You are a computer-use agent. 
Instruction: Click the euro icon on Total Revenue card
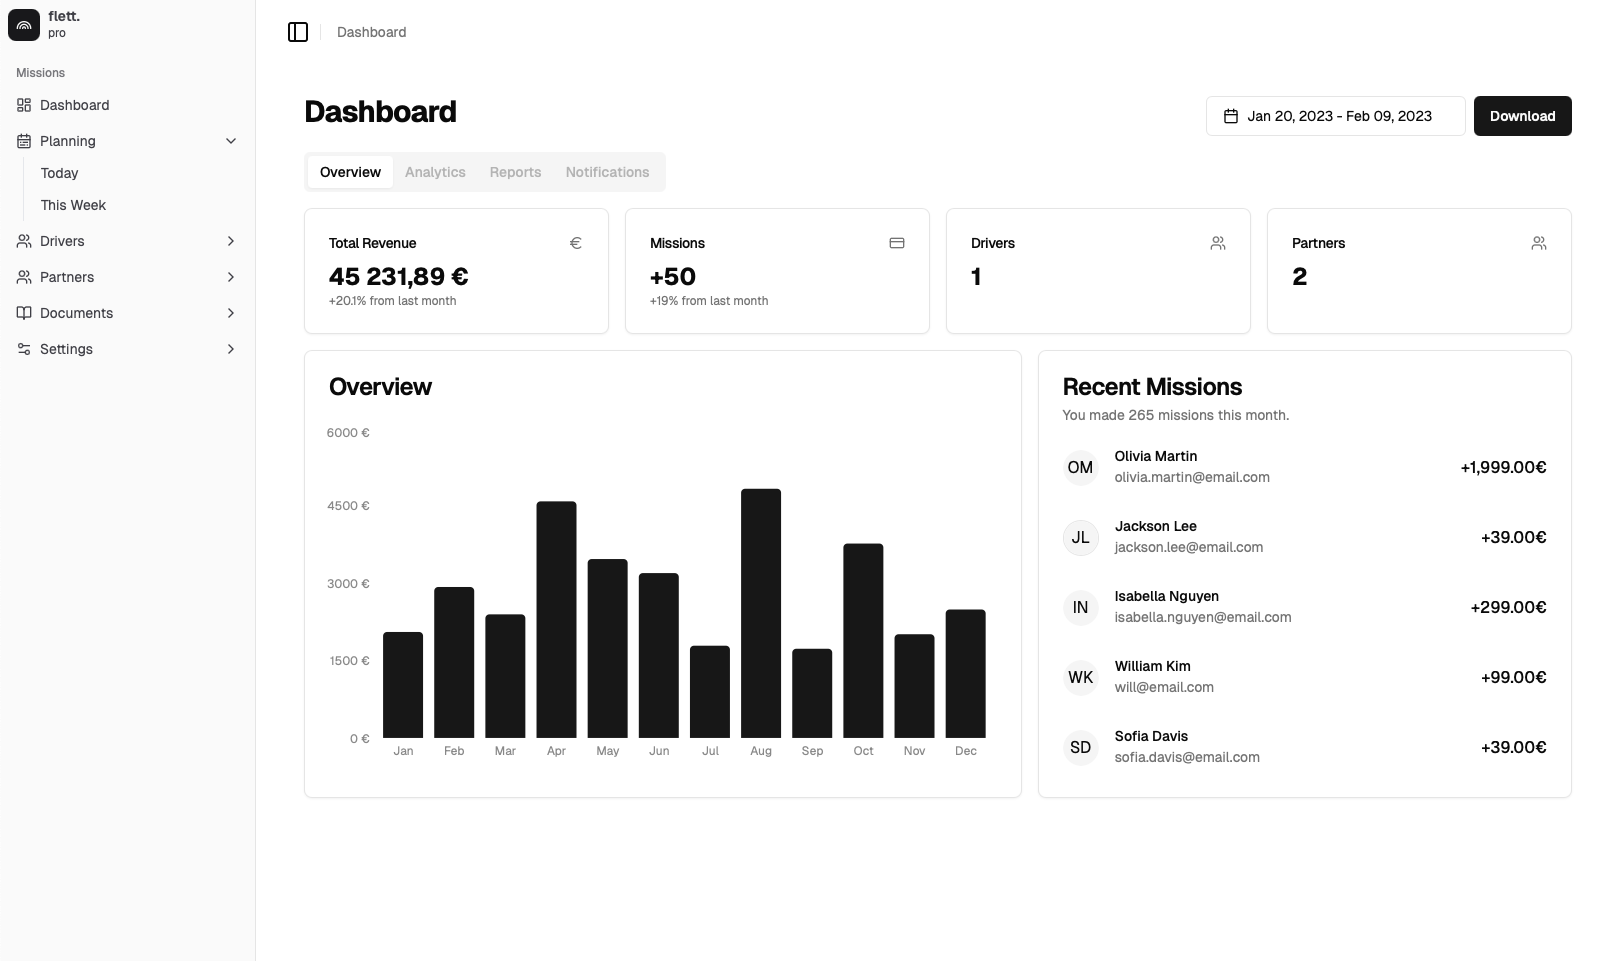576,242
